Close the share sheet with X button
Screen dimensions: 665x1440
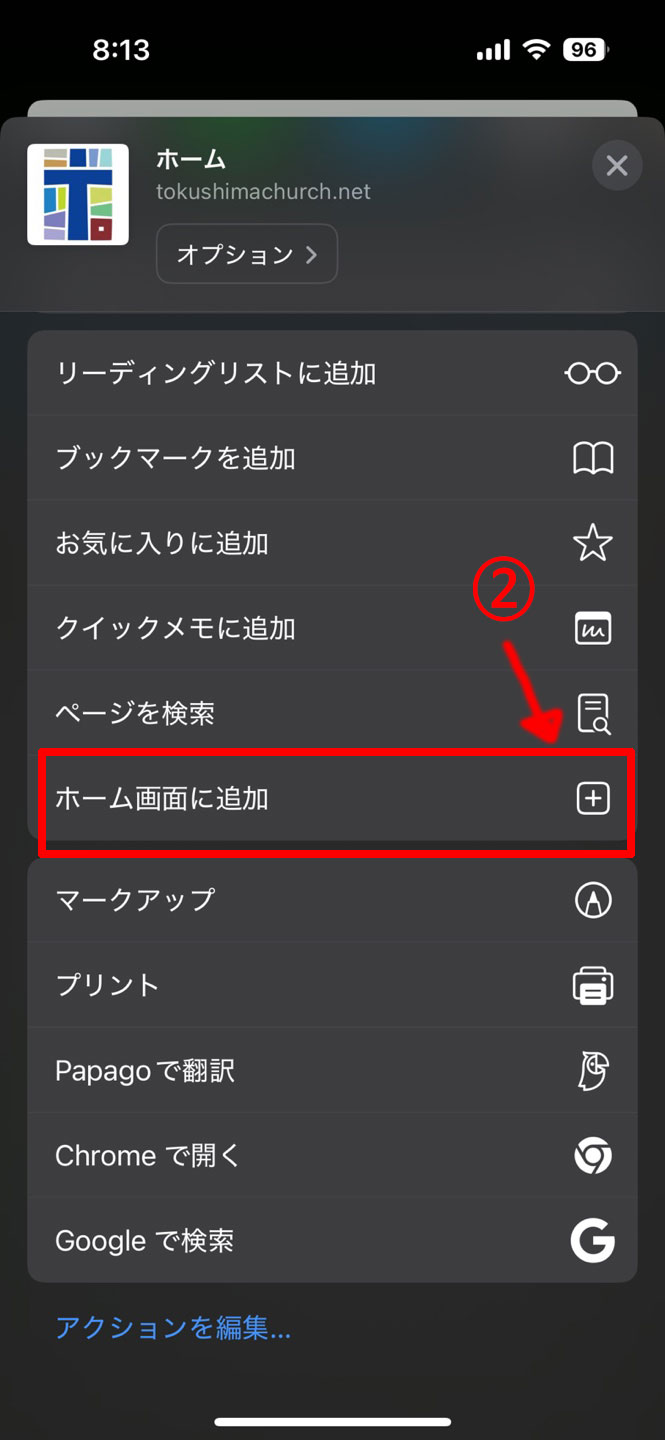point(617,165)
